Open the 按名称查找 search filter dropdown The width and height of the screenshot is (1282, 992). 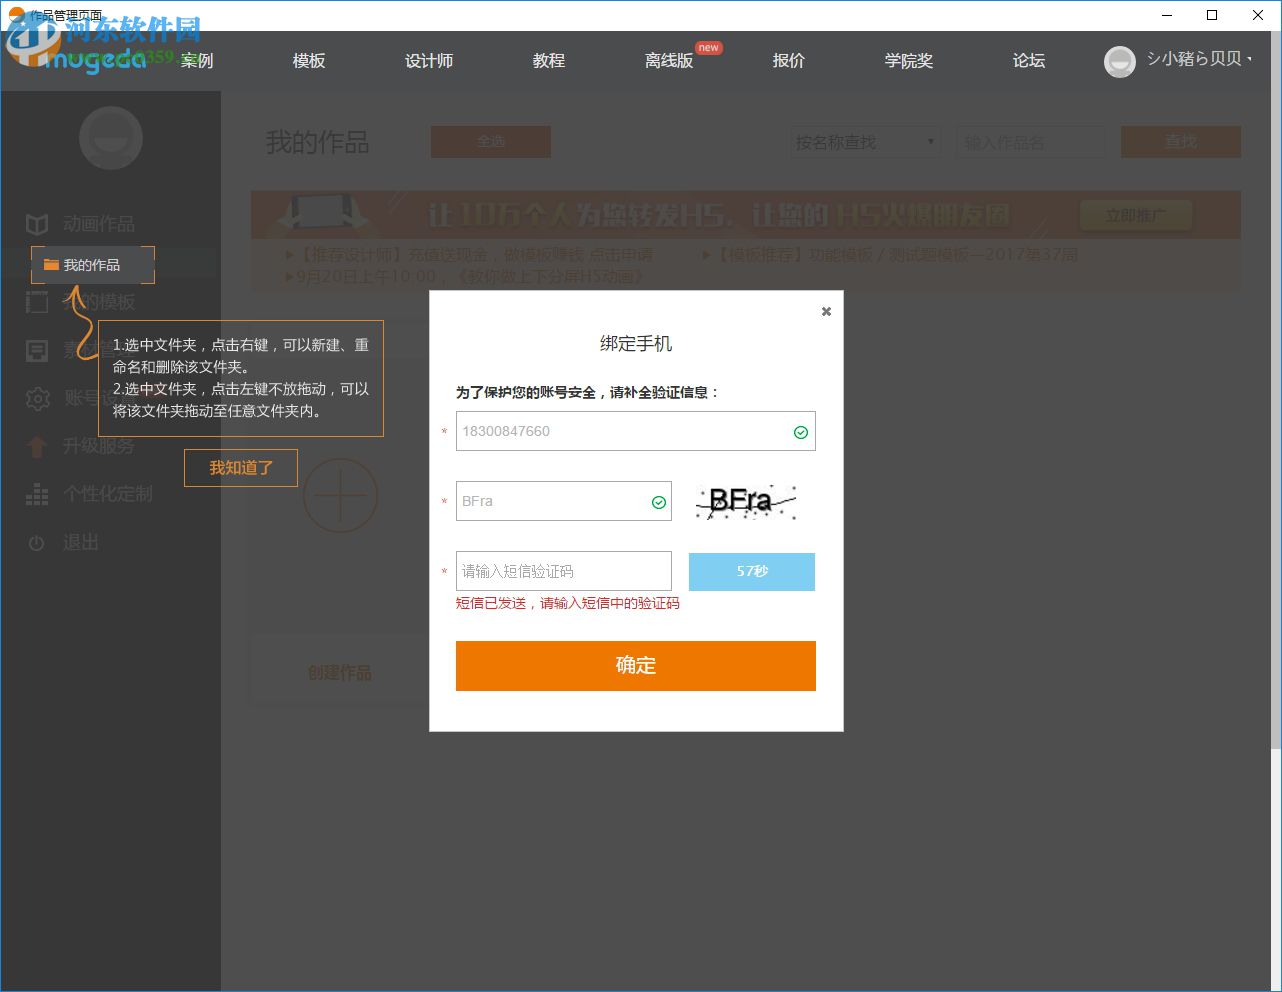coord(864,142)
